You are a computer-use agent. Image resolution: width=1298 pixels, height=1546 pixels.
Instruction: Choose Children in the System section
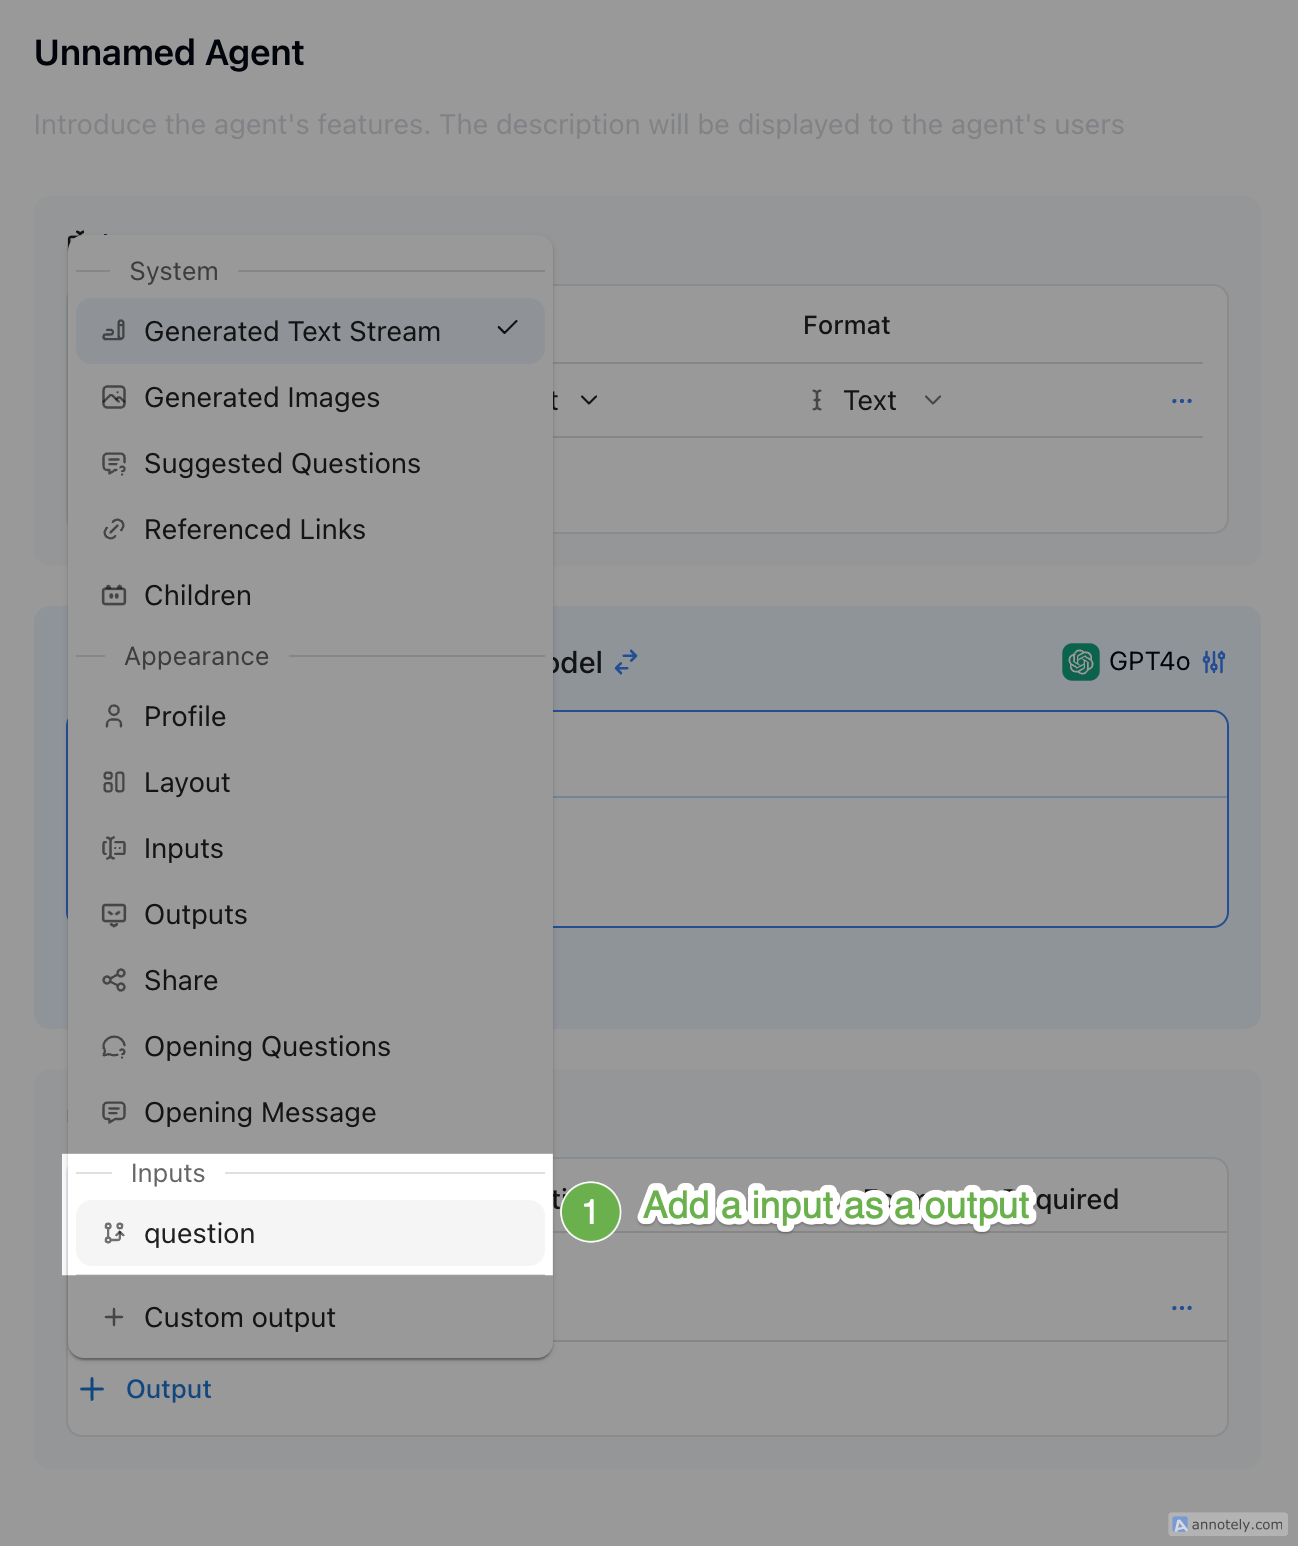pyautogui.click(x=198, y=596)
